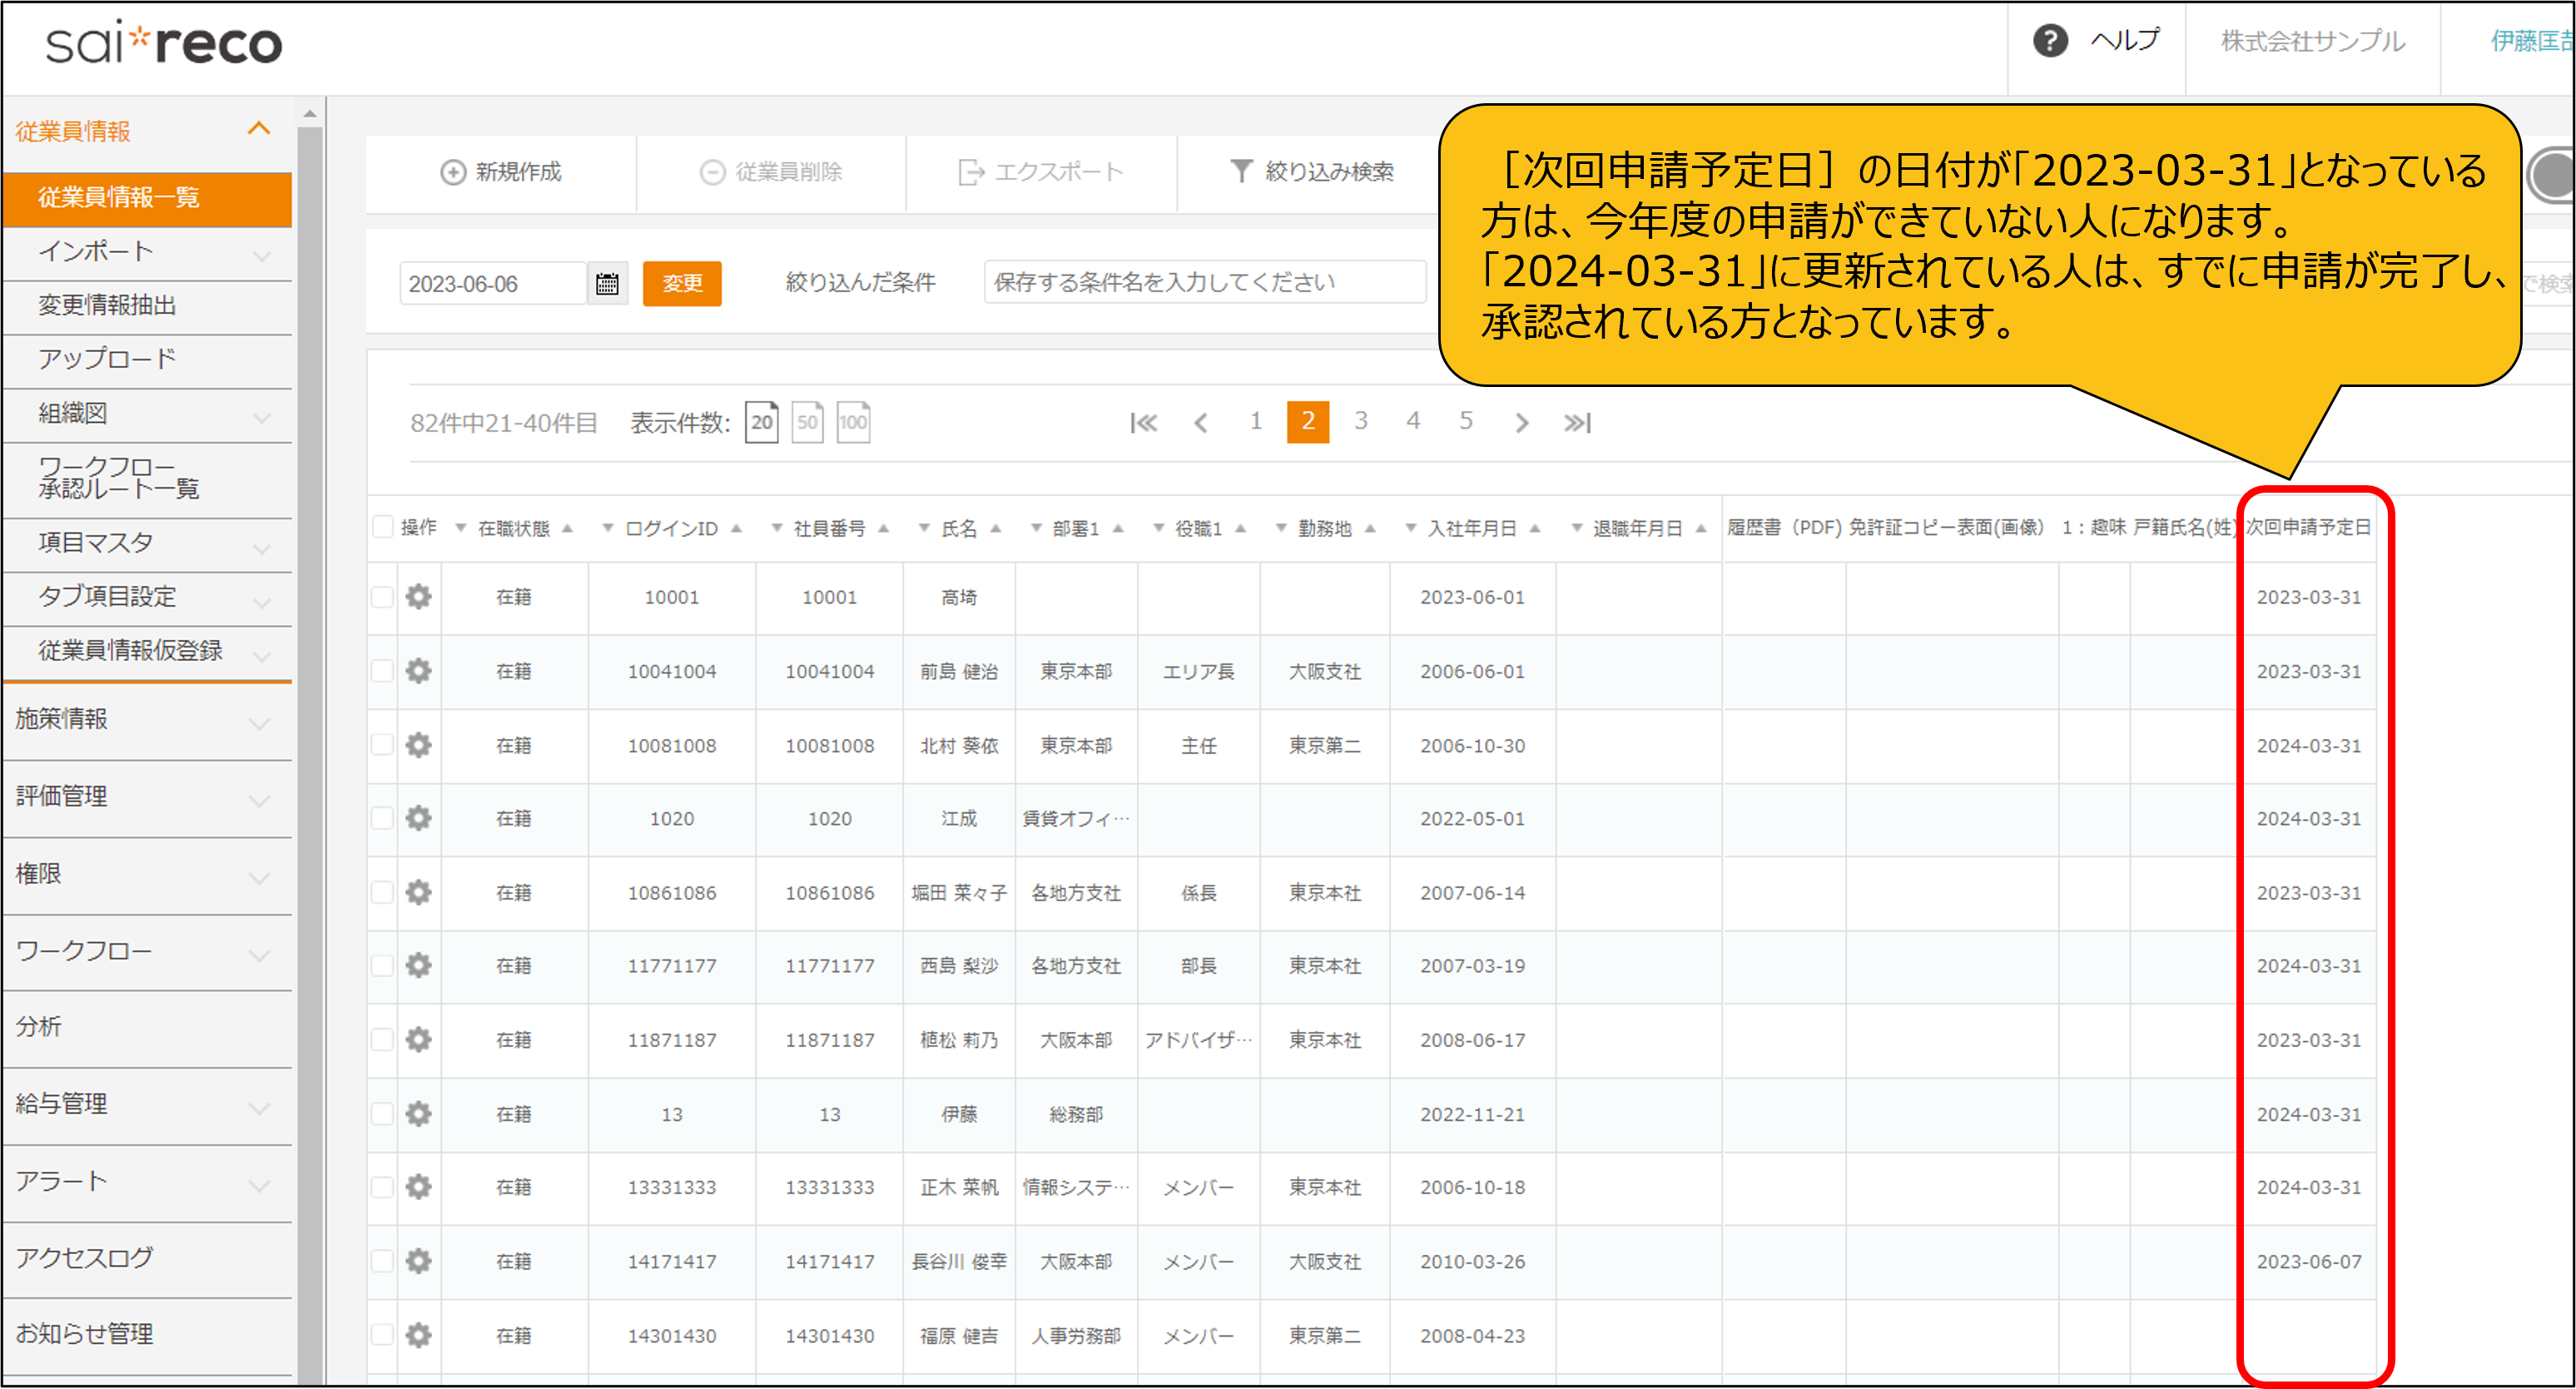2576x1389 pixels.
Task: Open gear menu for 植松 莉乃 row
Action: [418, 1040]
